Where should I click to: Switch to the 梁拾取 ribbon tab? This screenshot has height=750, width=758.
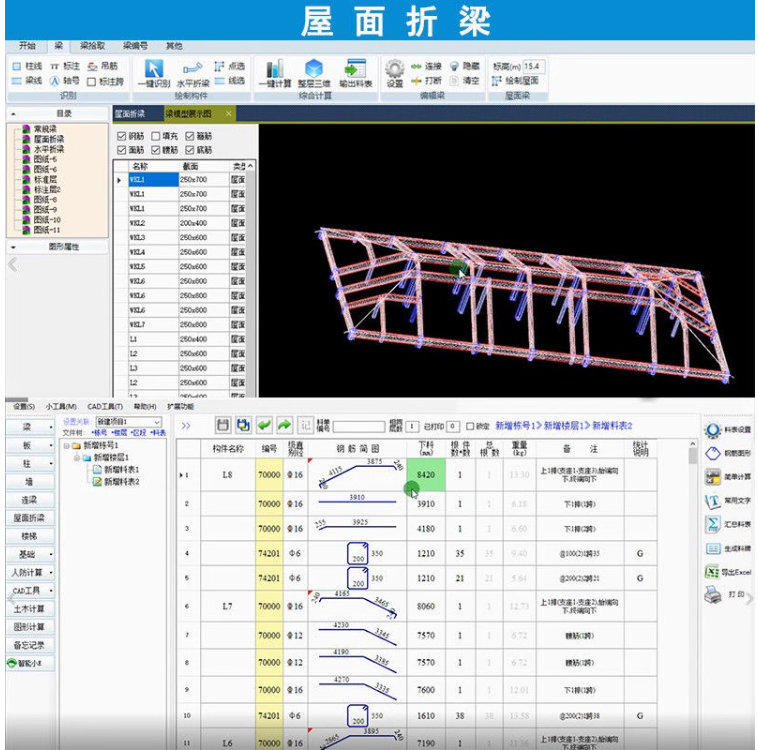(92, 46)
